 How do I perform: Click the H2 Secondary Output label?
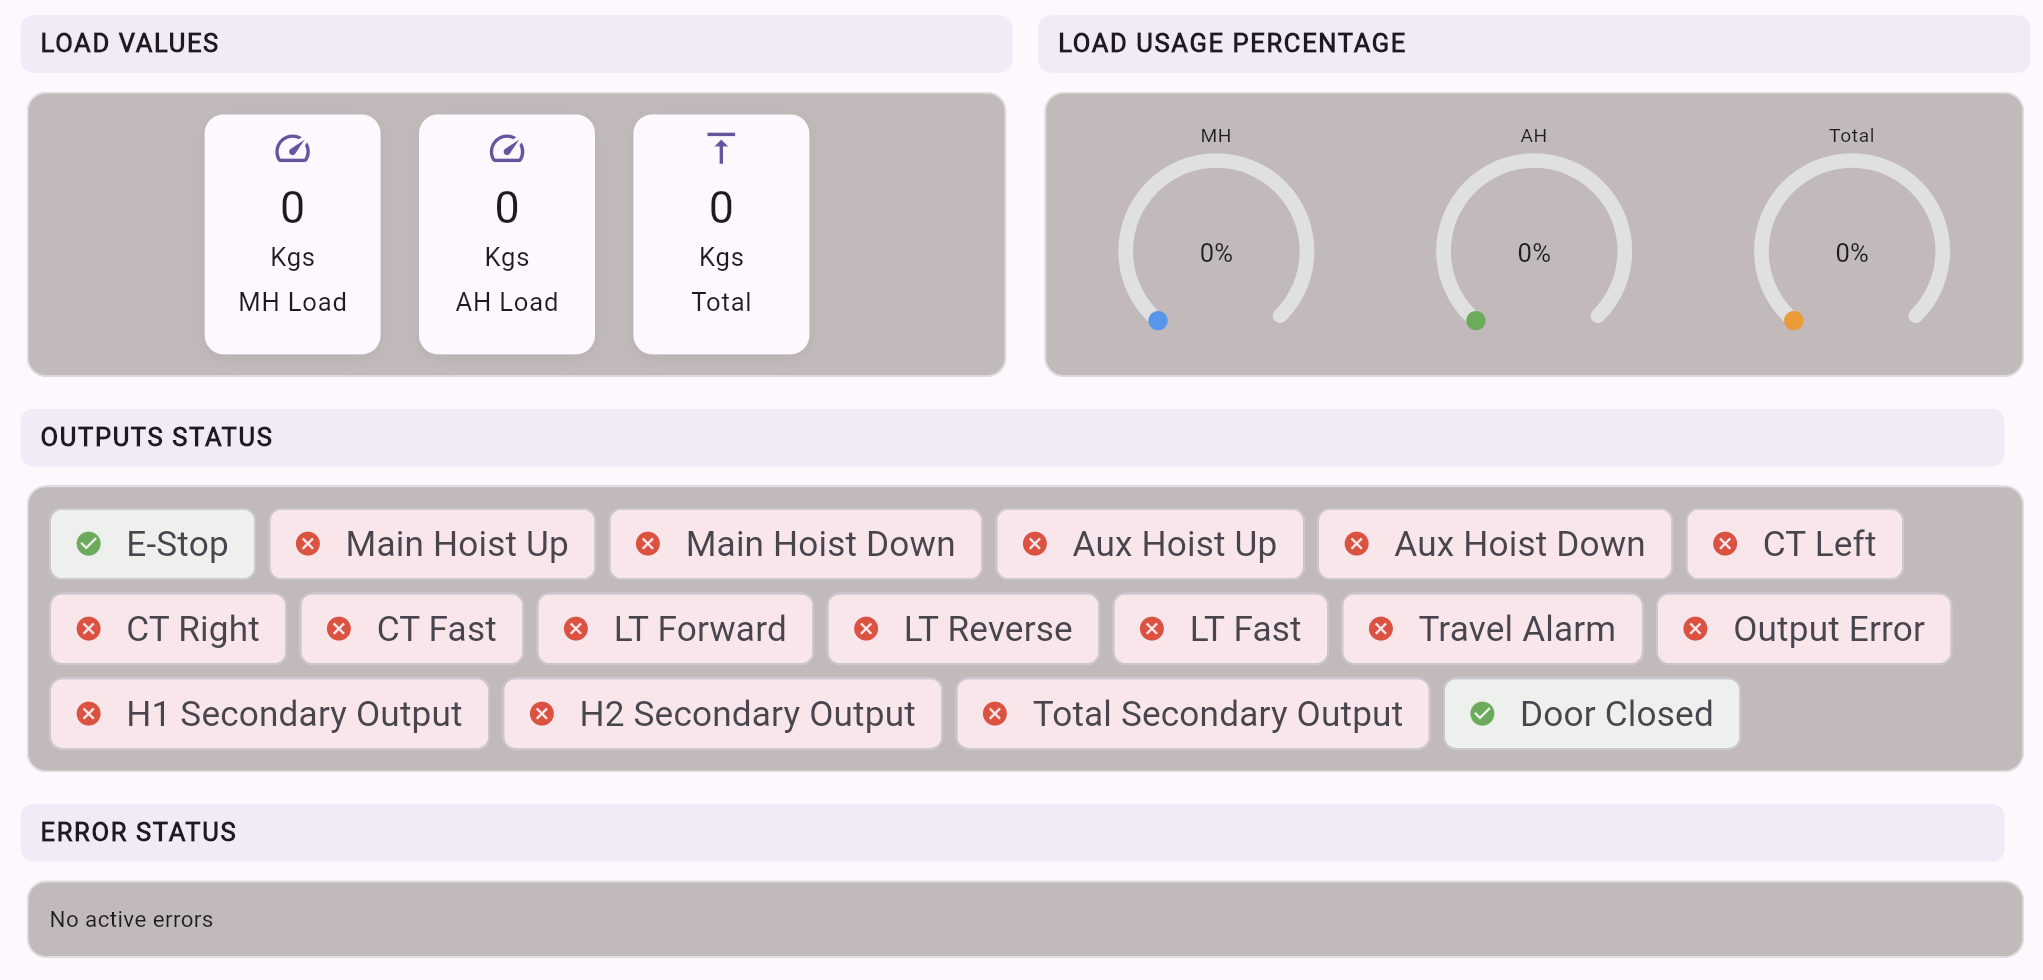[747, 714]
